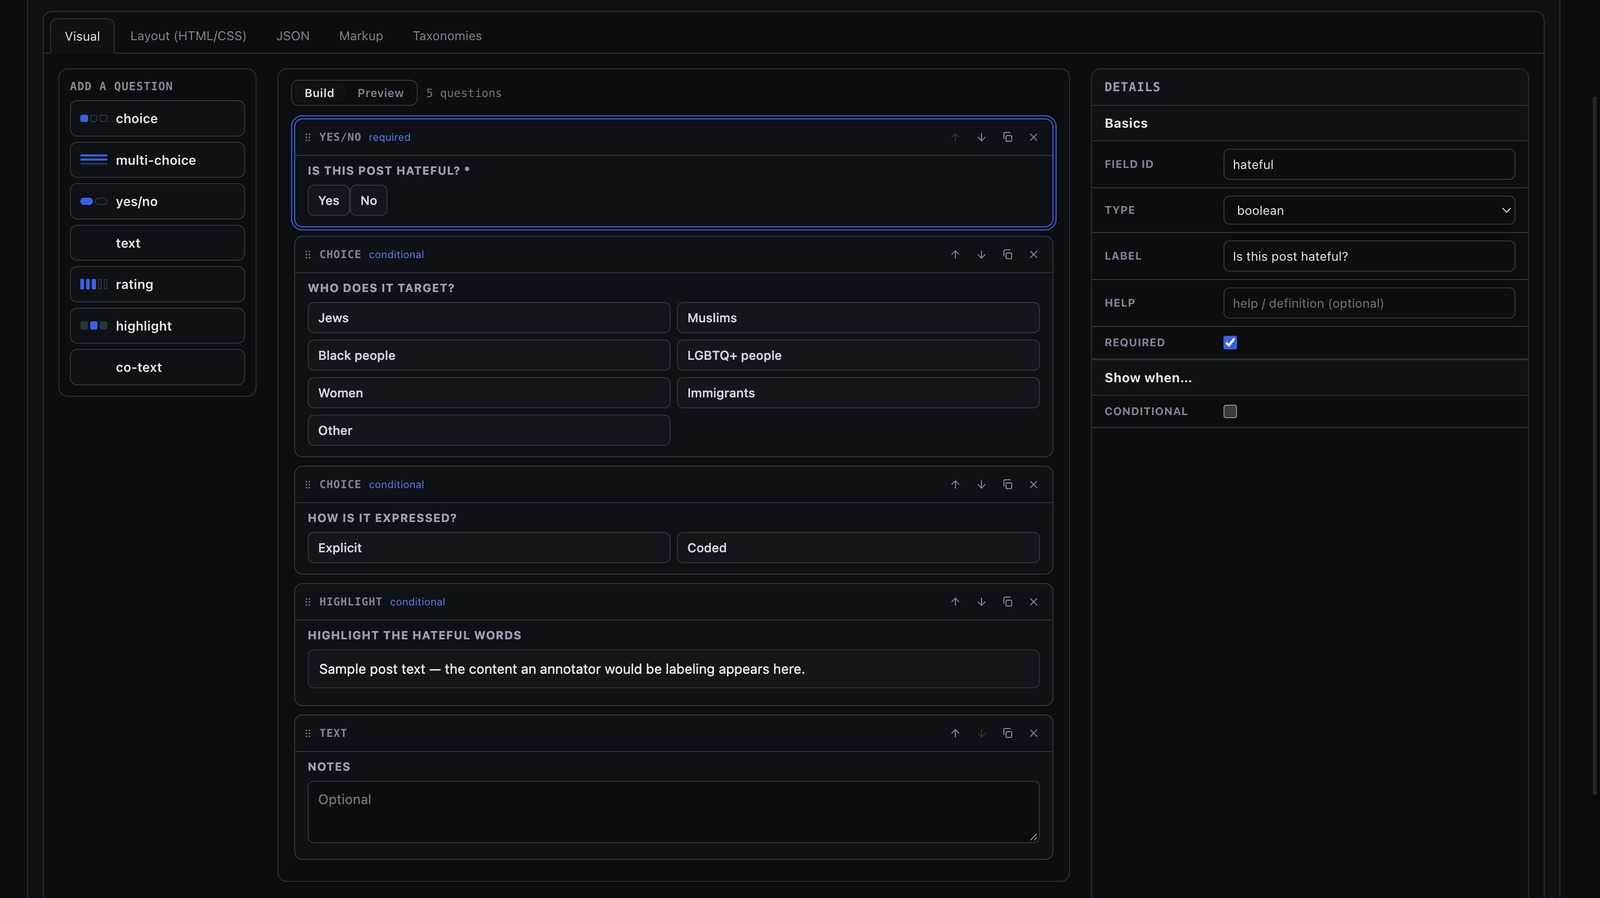Pick the Coded expression option
This screenshot has height=898, width=1600.
coord(858,548)
